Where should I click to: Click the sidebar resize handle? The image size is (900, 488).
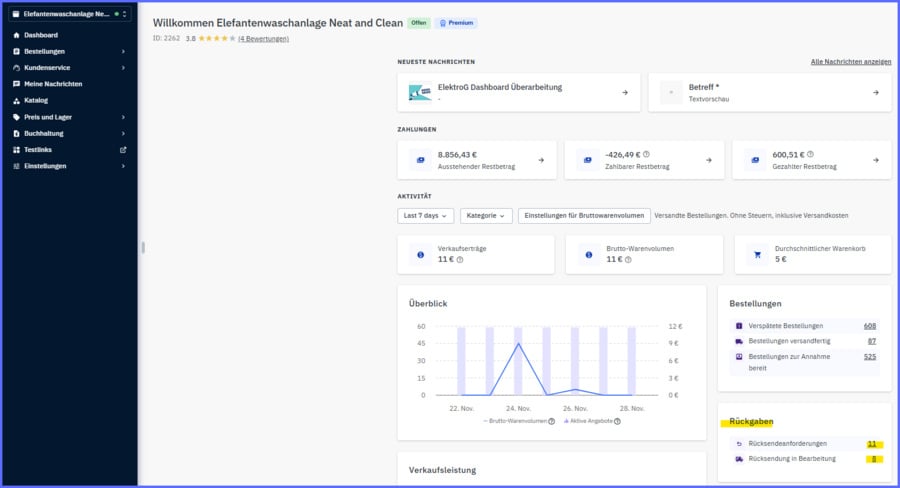(143, 247)
